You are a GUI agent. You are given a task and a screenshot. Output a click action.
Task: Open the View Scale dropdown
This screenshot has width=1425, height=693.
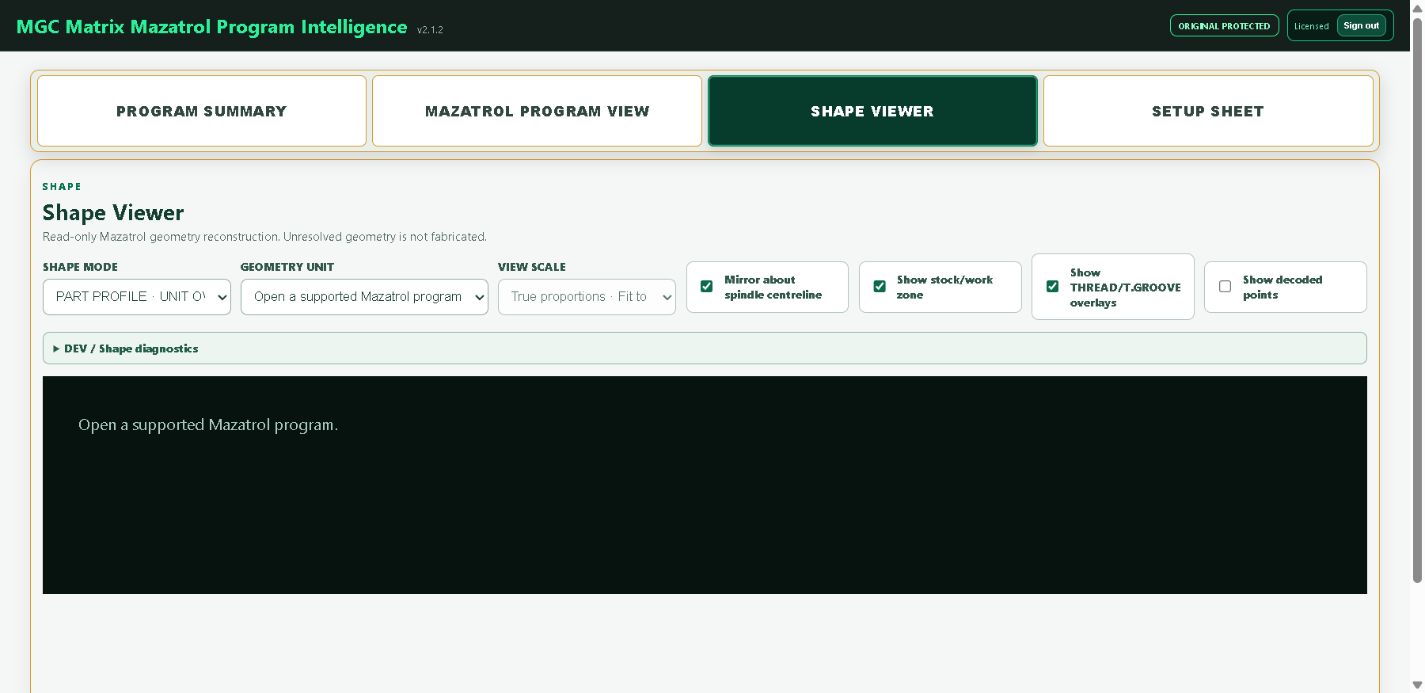pos(587,297)
